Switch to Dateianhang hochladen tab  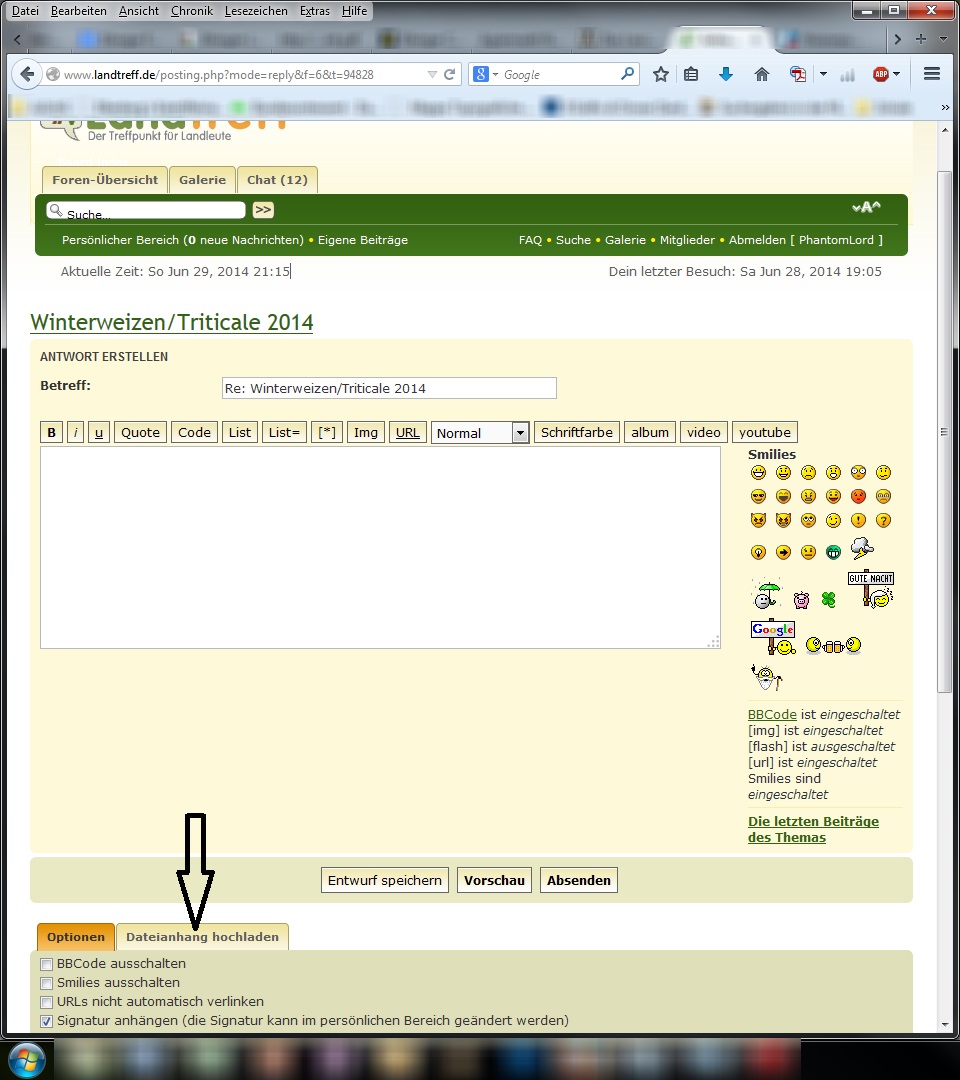(202, 937)
